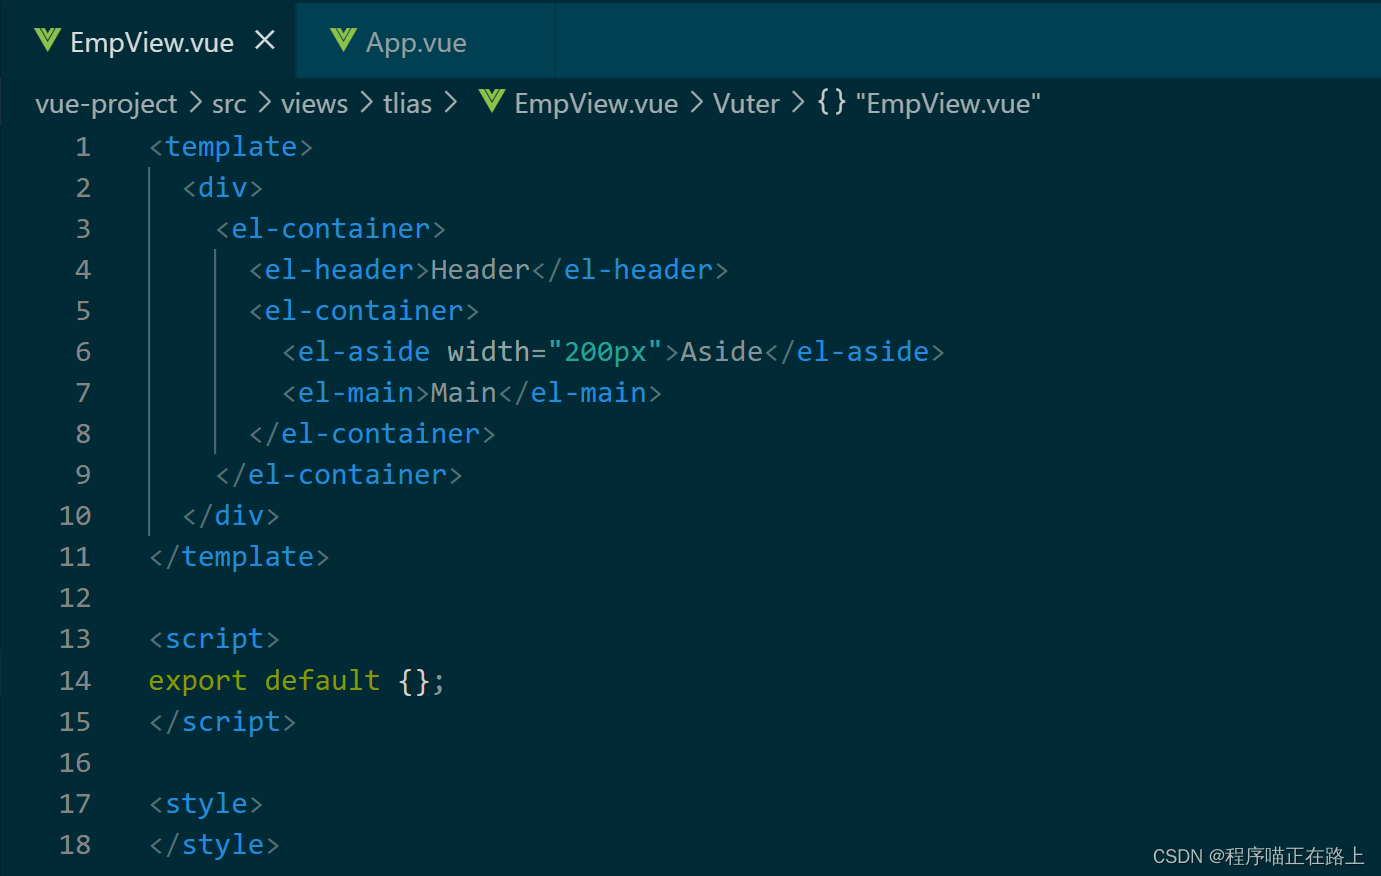The height and width of the screenshot is (876, 1381).
Task: Click the Vue icon on EmpView.vue tab
Action: (47, 40)
